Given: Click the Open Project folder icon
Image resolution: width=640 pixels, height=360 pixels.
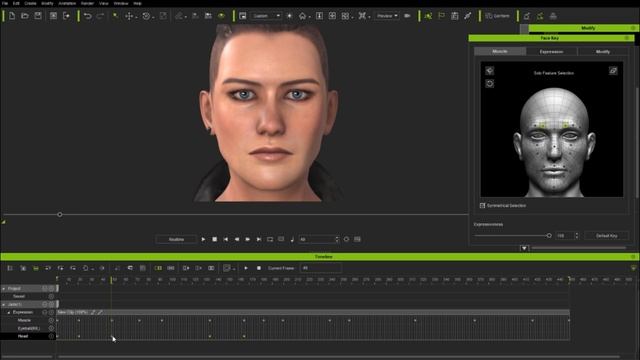Looking at the screenshot, I should (x=25, y=16).
